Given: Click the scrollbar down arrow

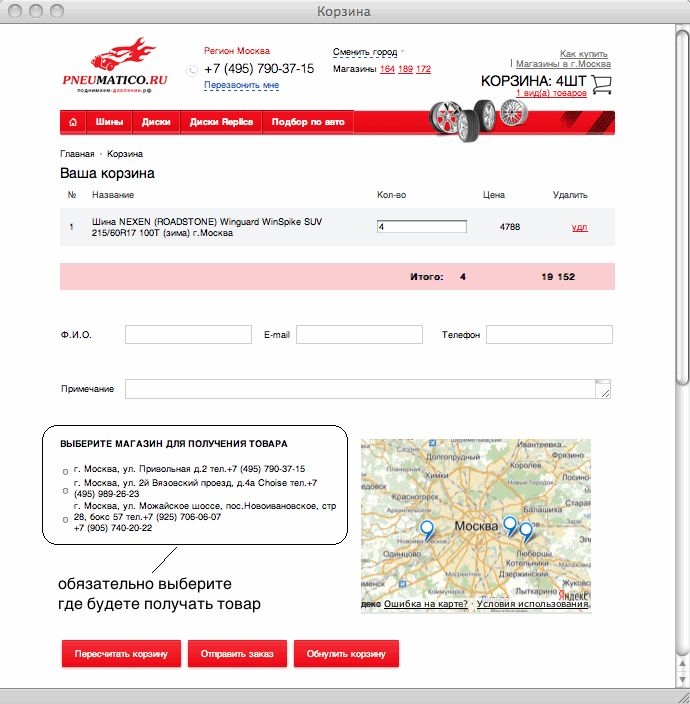Looking at the screenshot, I should click(x=682, y=679).
